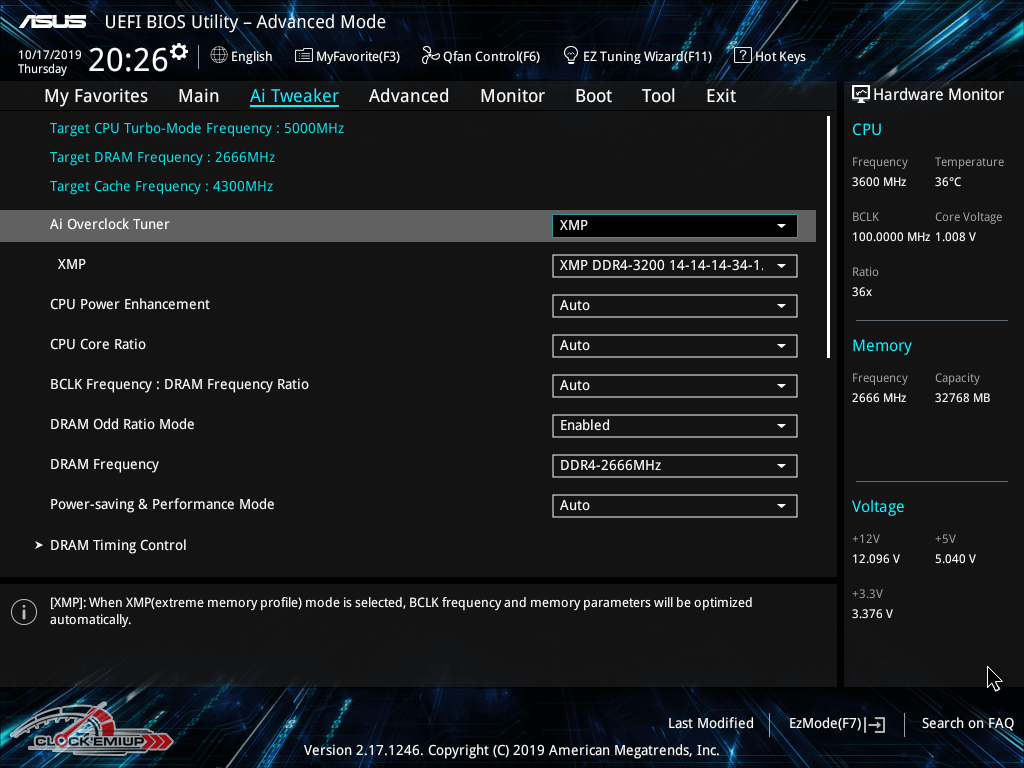Change Power-saving & Performance Mode value
Screen dimensions: 1024x768
point(674,506)
